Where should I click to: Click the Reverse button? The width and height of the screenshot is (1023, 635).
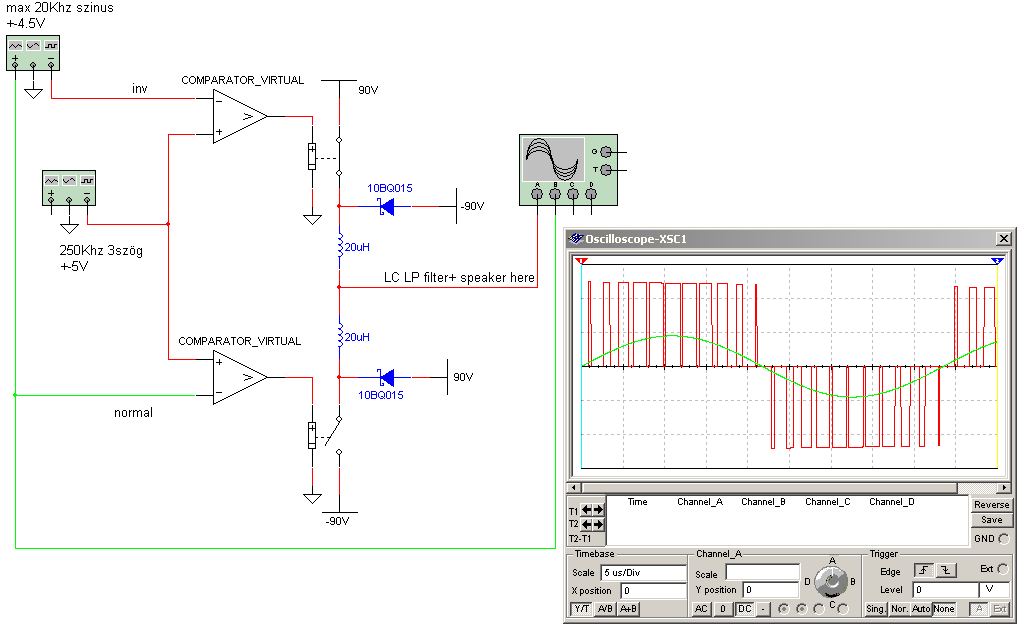pyautogui.click(x=992, y=505)
